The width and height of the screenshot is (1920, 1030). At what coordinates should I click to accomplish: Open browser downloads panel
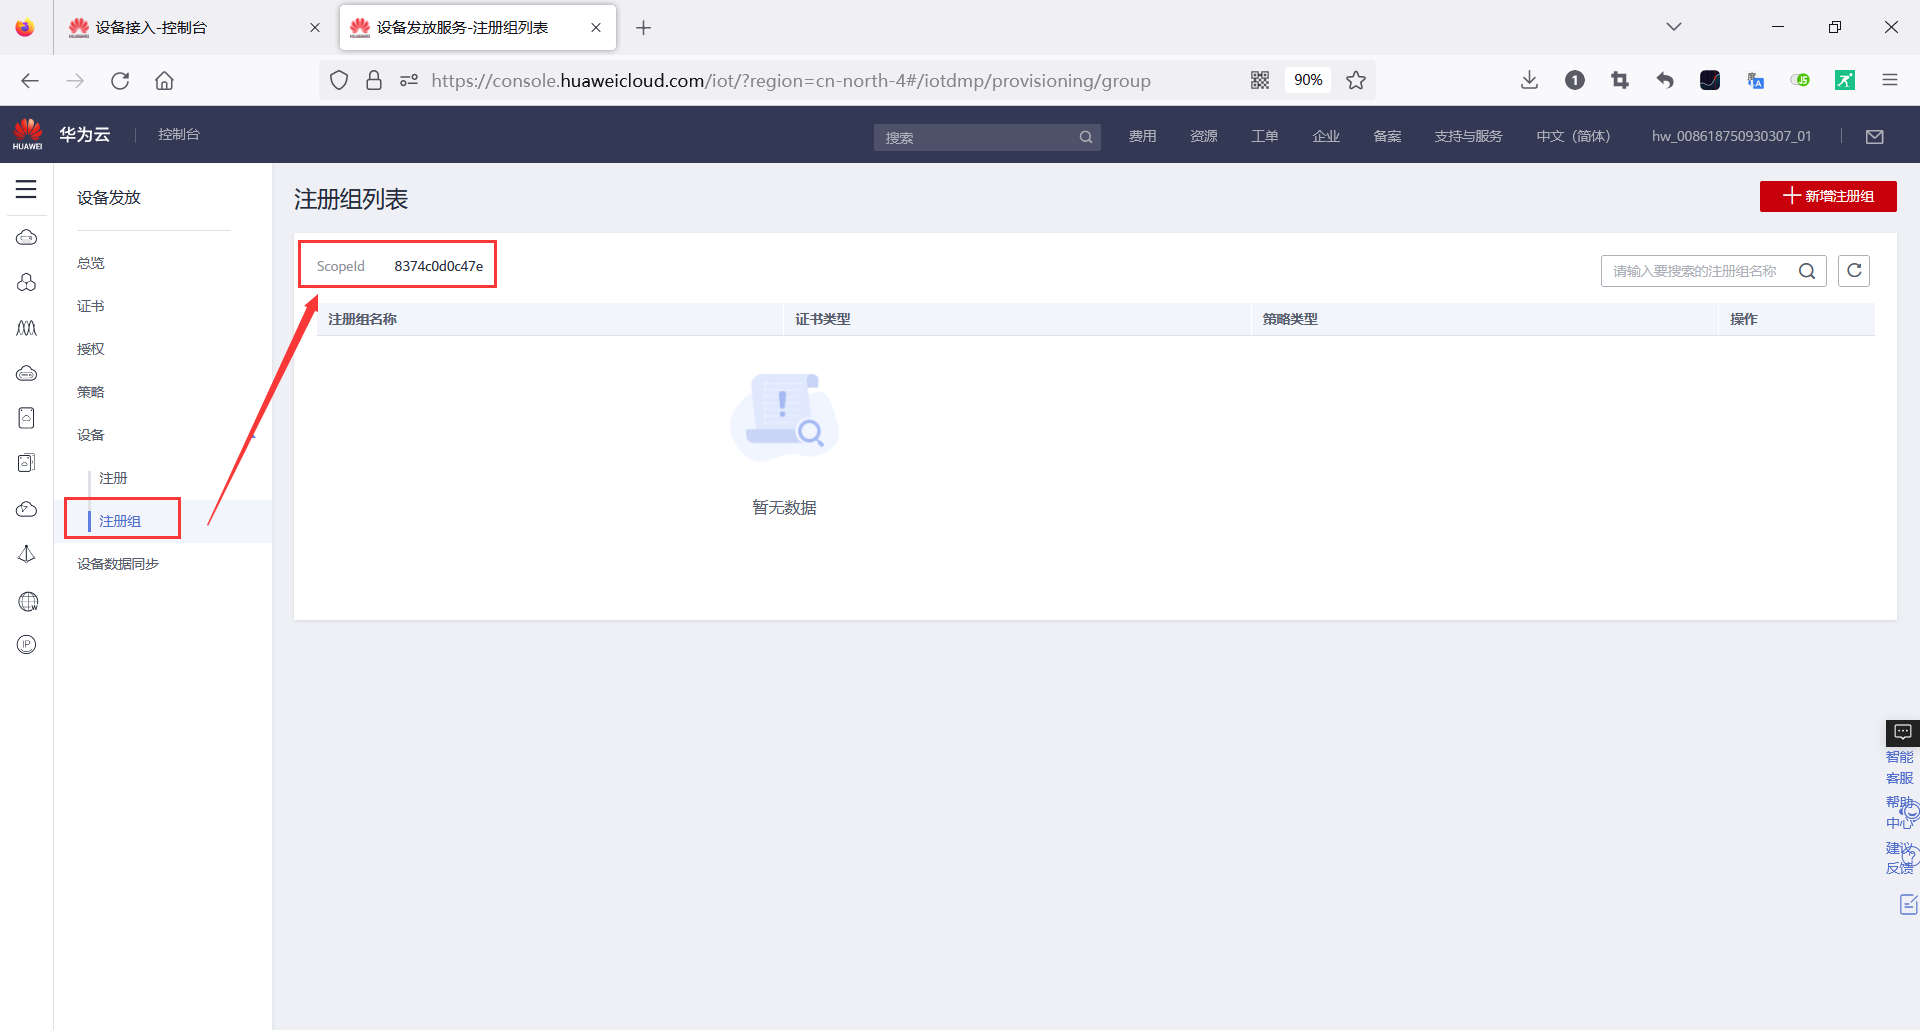point(1529,80)
